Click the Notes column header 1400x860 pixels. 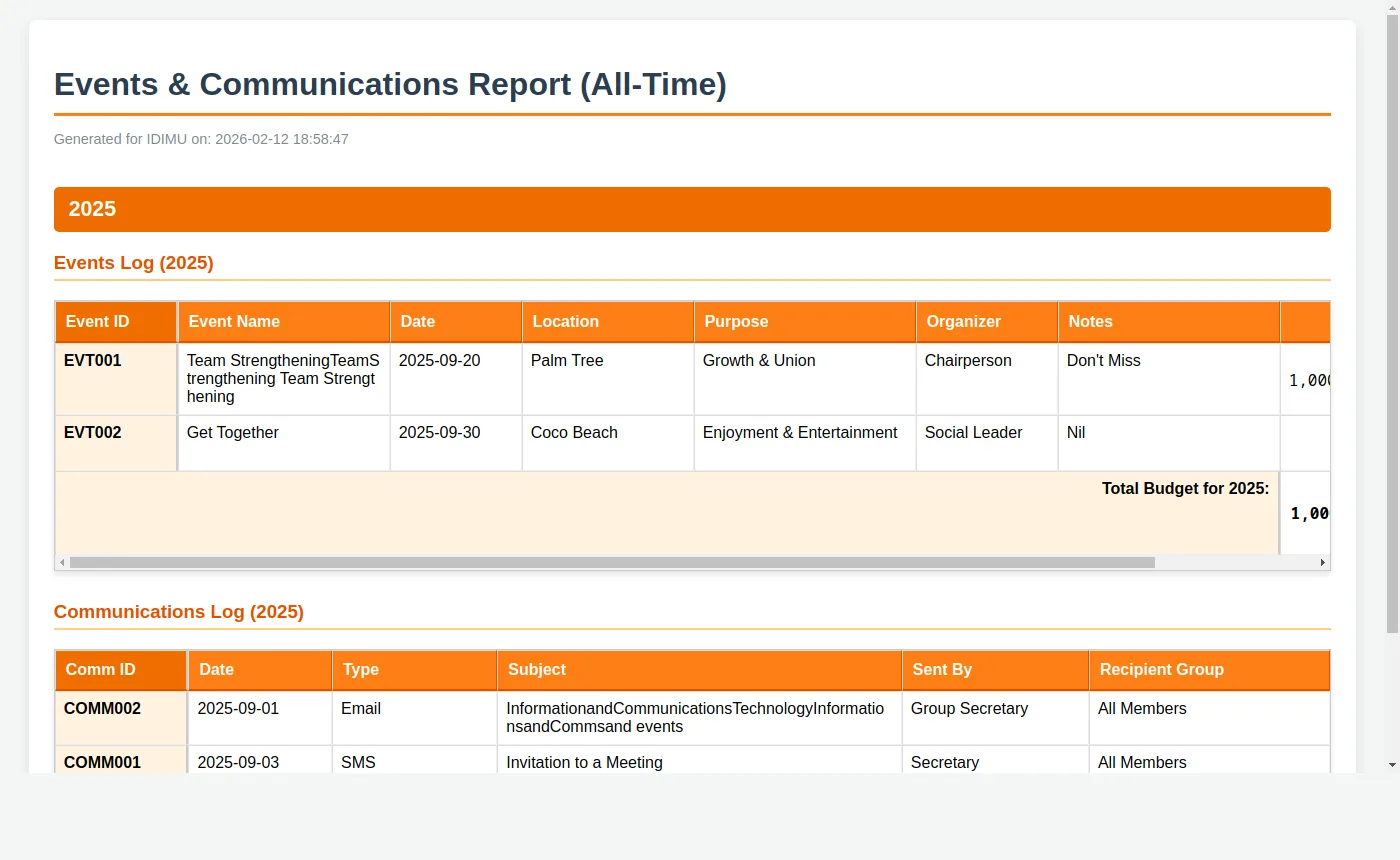point(1169,322)
